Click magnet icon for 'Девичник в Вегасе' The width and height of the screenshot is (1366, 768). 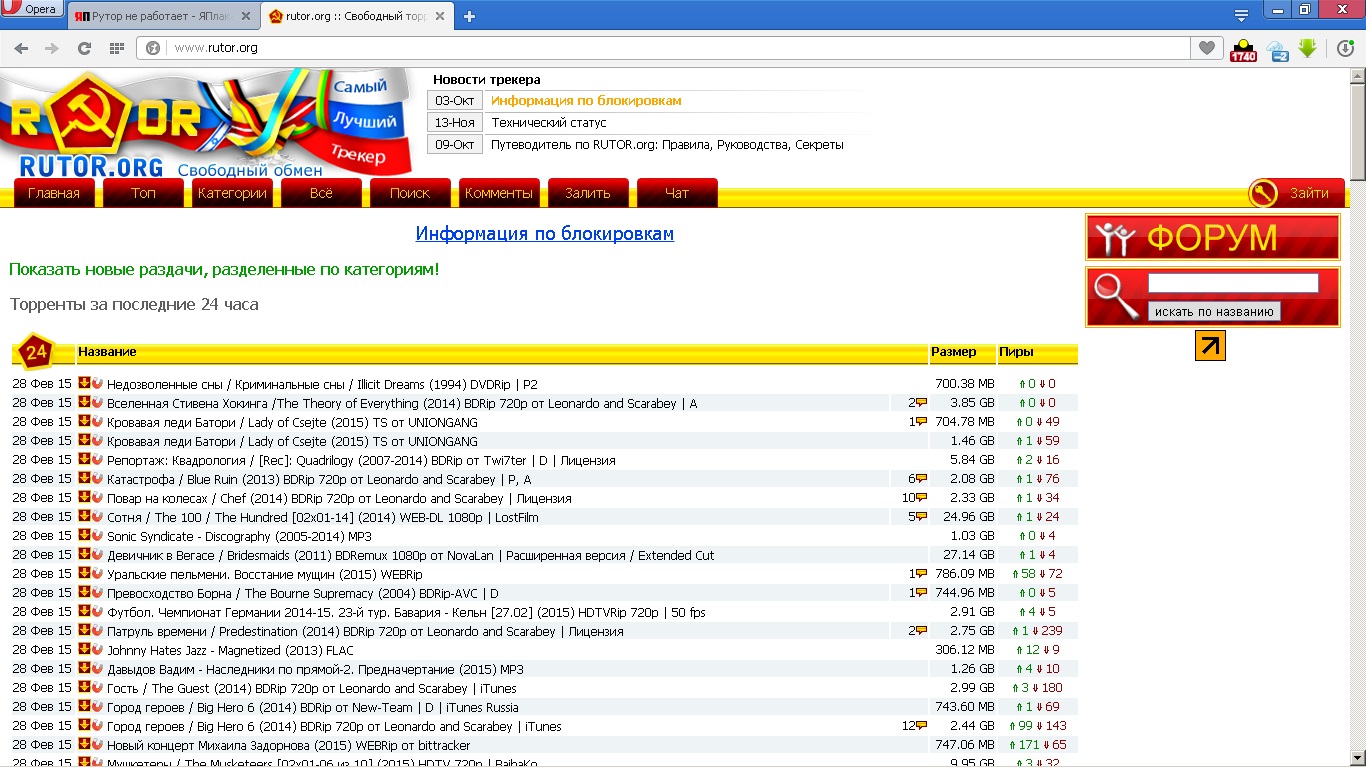[97, 554]
